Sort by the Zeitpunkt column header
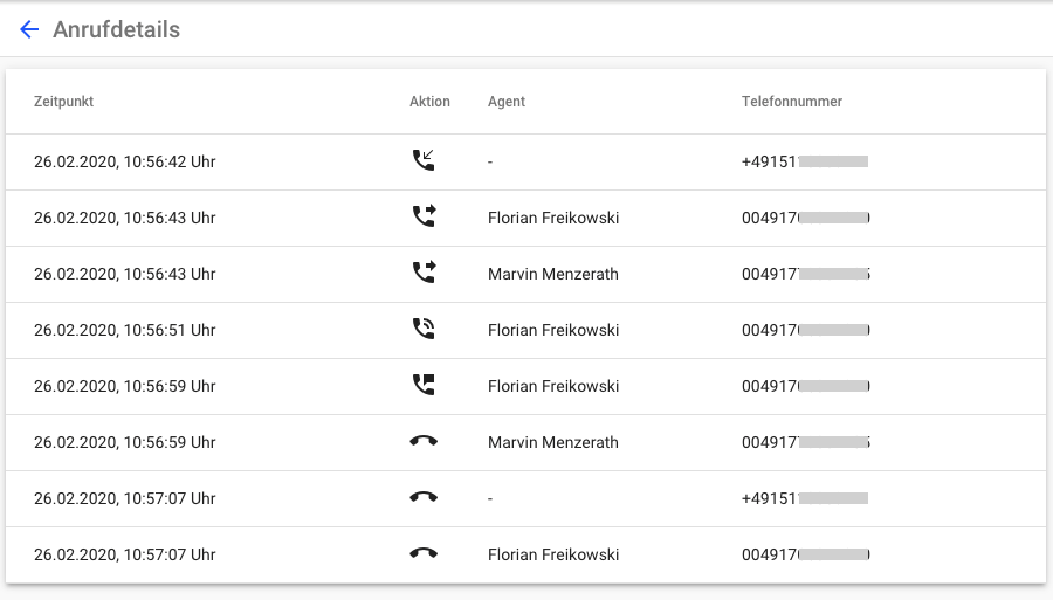The image size is (1053, 600). click(x=64, y=101)
